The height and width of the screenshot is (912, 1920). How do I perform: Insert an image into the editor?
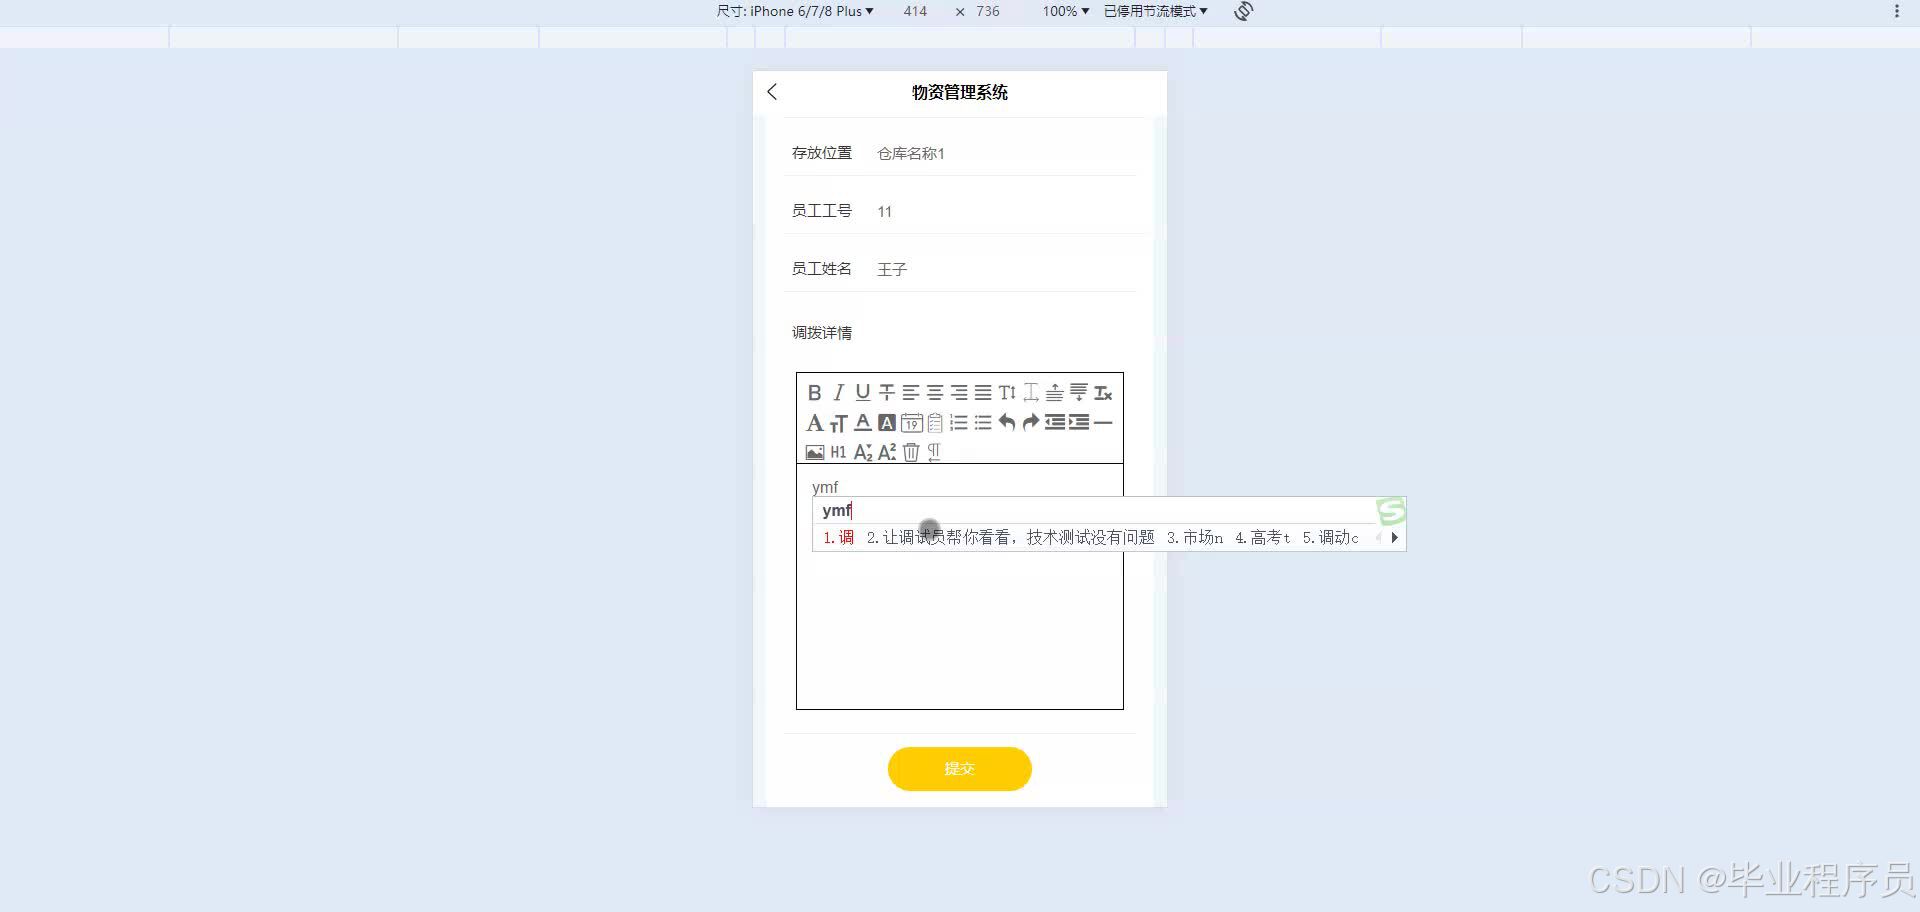(814, 453)
